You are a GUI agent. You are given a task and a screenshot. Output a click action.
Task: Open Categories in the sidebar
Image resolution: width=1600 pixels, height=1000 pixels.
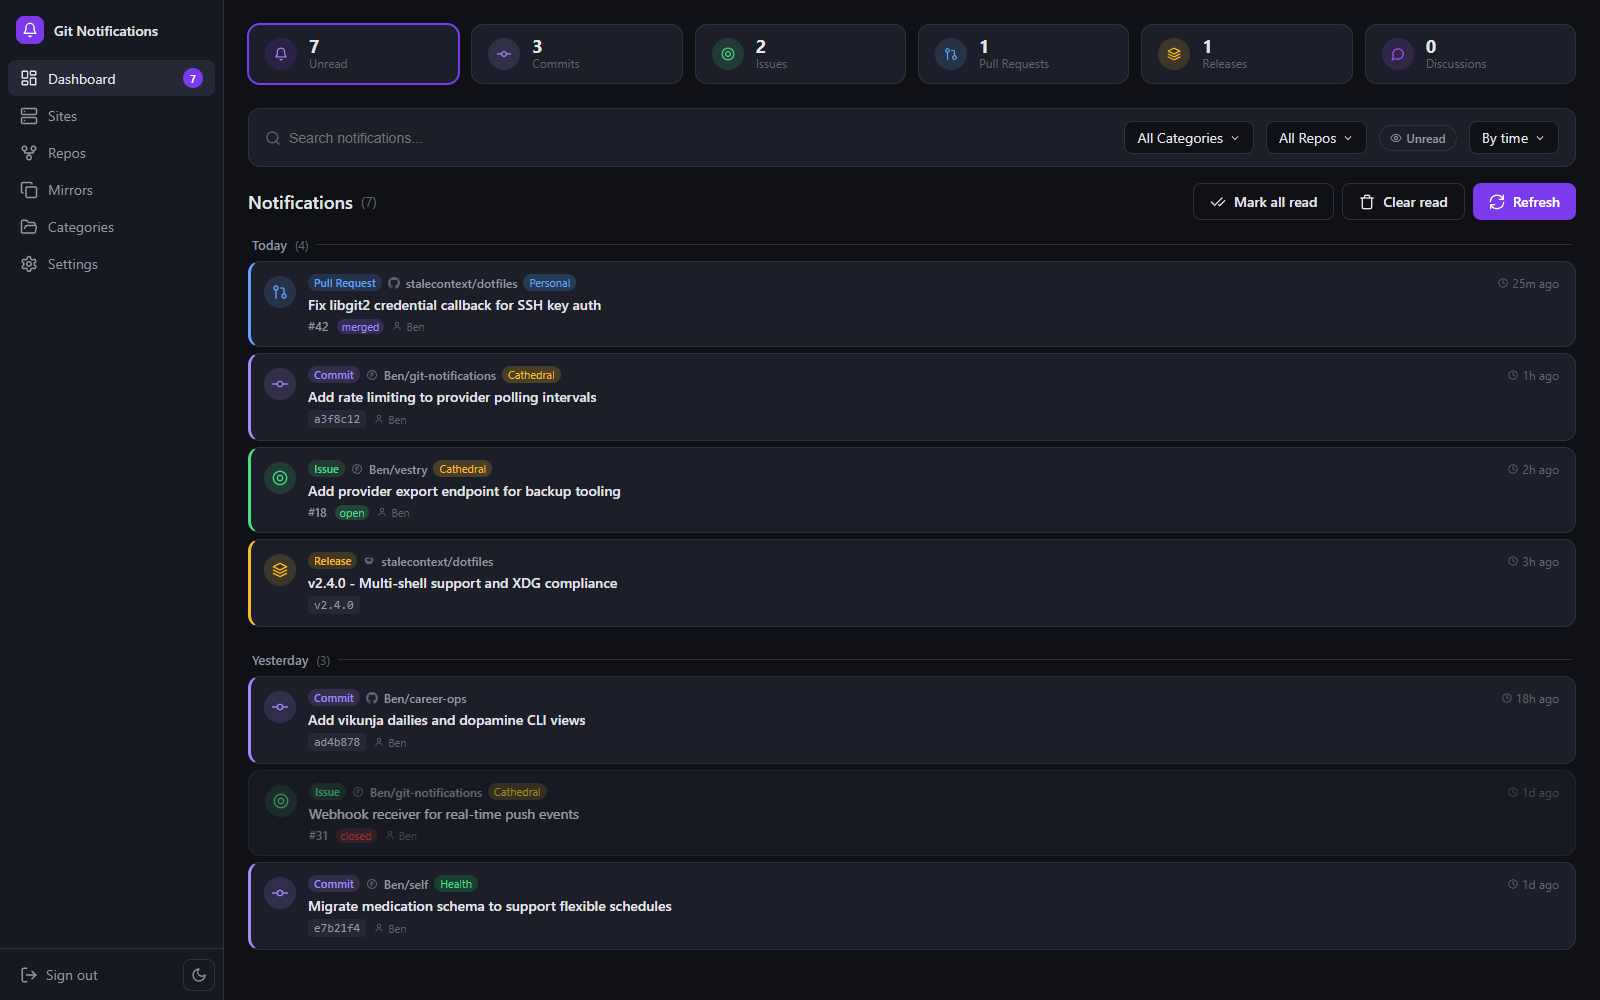111,227
